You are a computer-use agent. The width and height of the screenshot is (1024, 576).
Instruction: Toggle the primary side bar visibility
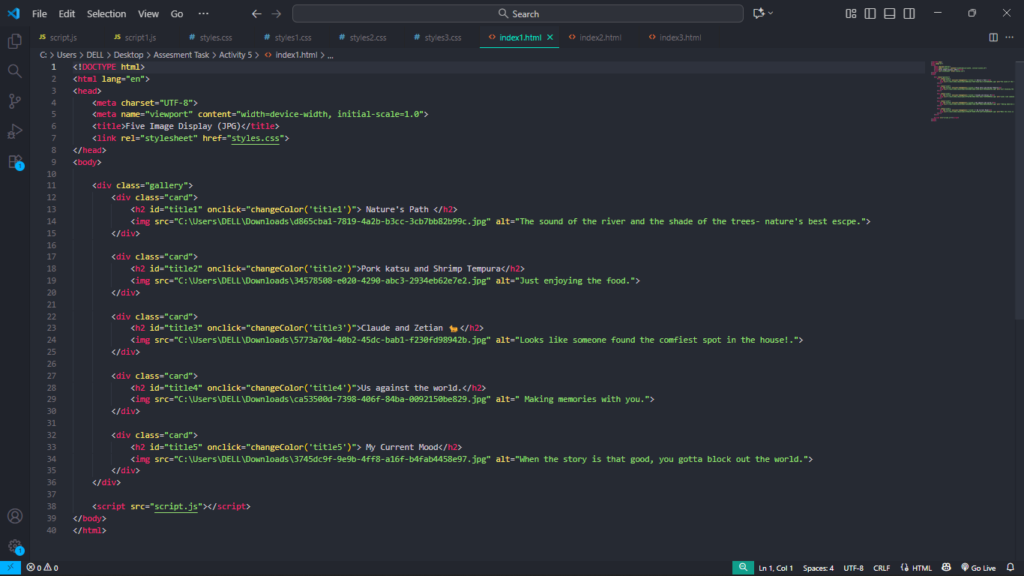(870, 14)
